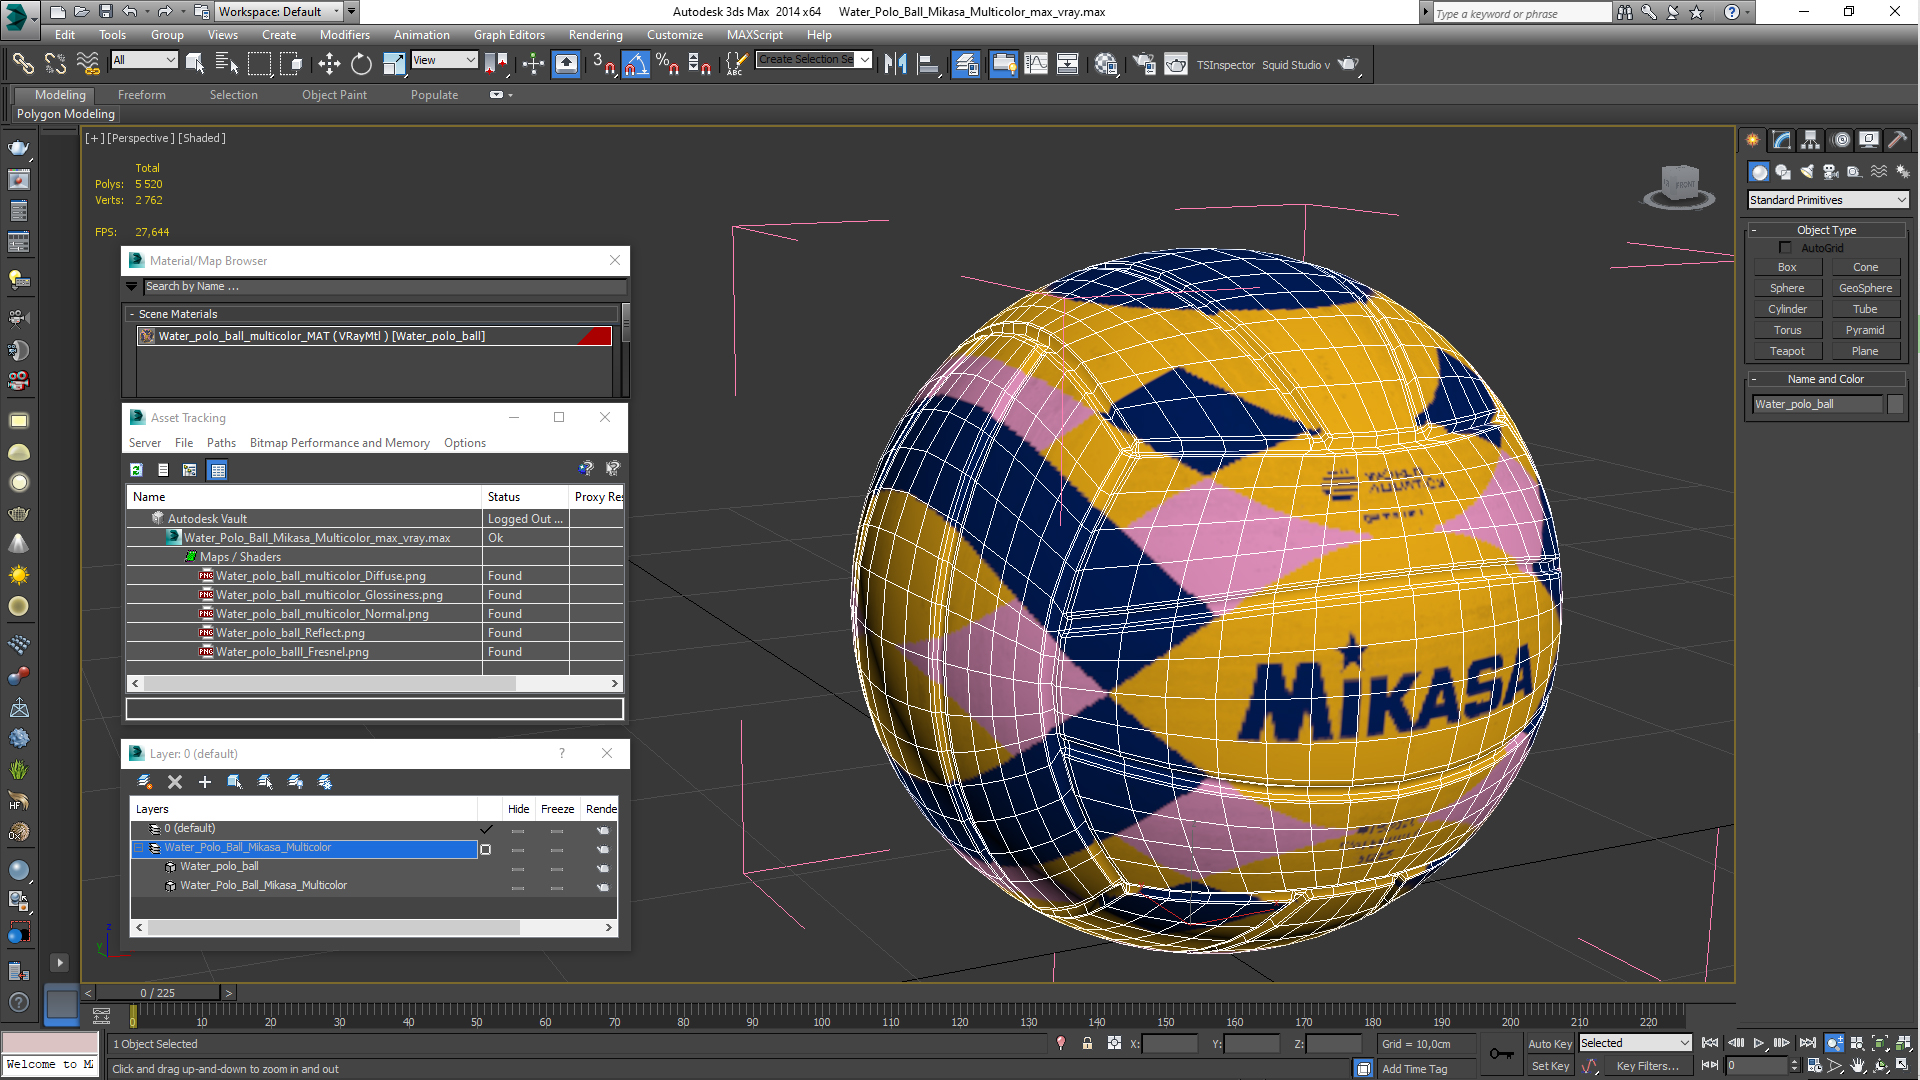The height and width of the screenshot is (1080, 1920).
Task: Click the Bind to Space Warp icon
Action: click(x=88, y=64)
